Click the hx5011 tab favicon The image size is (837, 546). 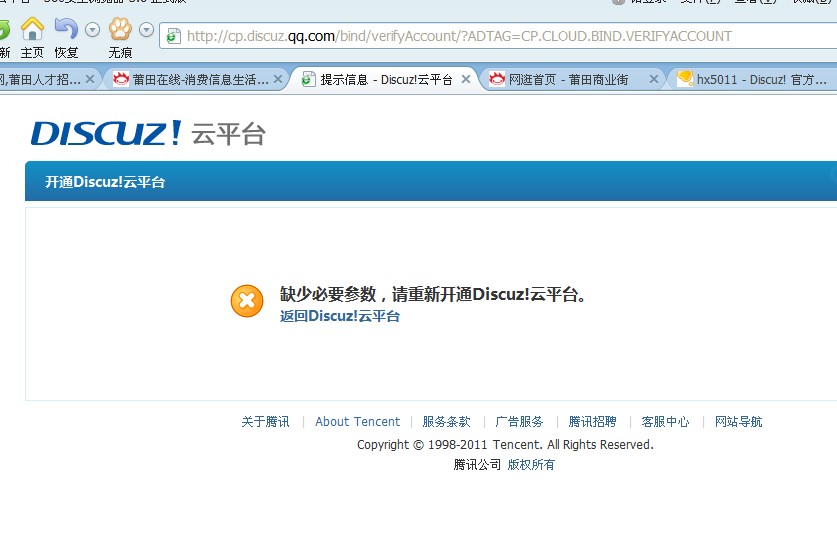click(x=685, y=79)
